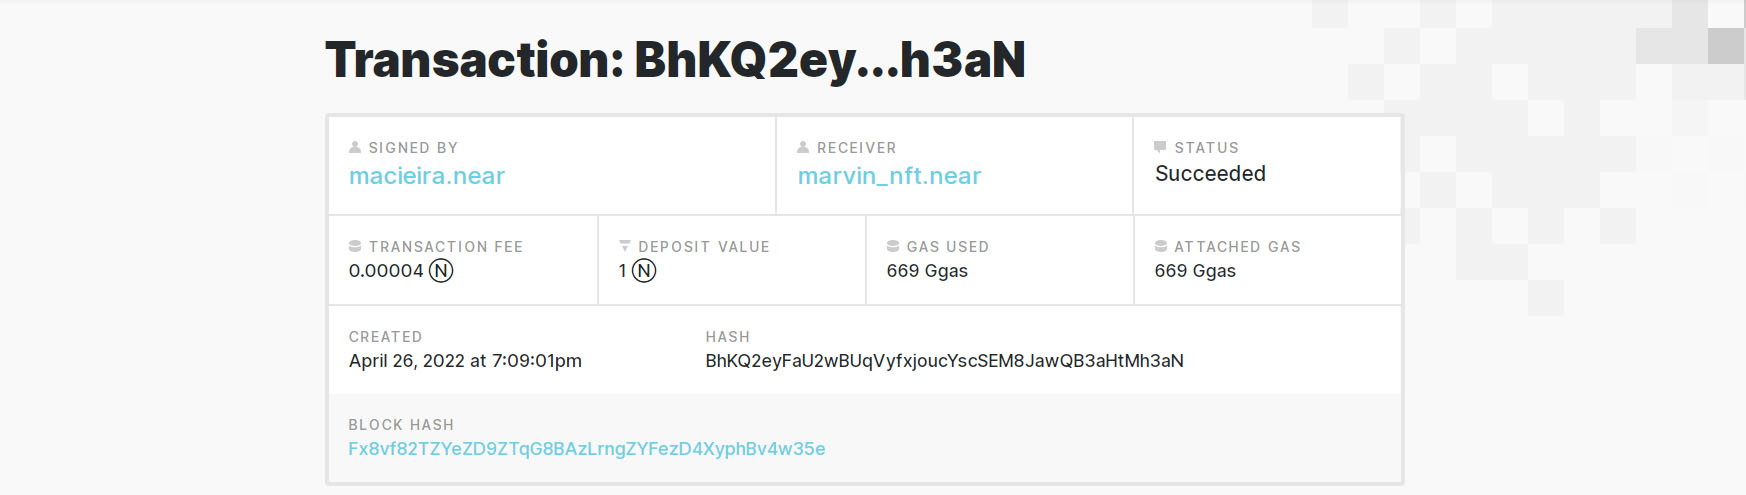Select the full transaction hash text

coord(944,361)
